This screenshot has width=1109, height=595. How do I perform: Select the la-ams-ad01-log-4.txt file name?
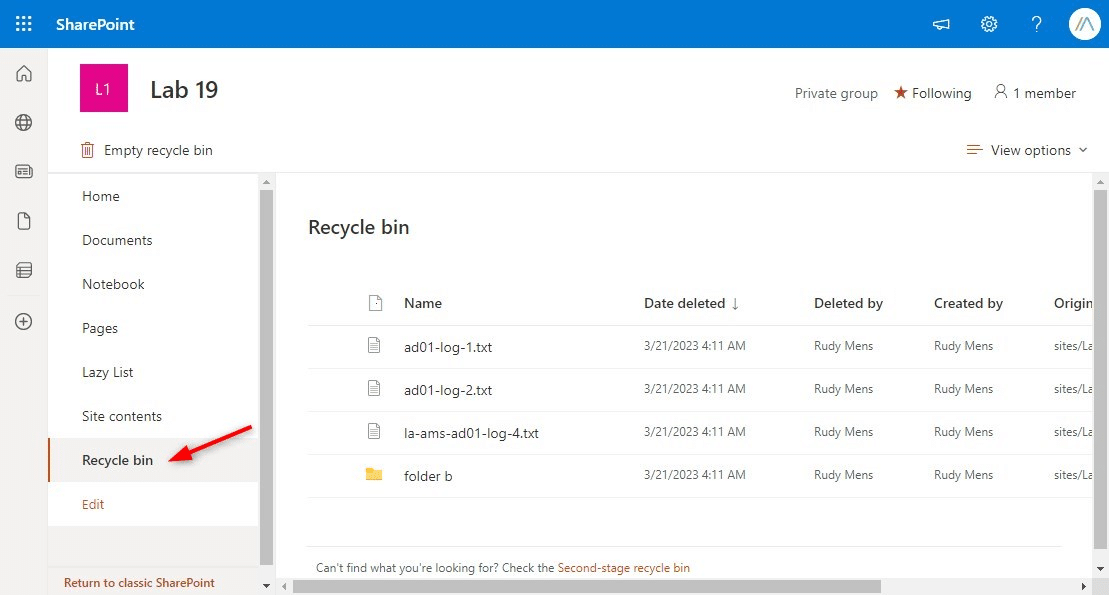pos(471,433)
